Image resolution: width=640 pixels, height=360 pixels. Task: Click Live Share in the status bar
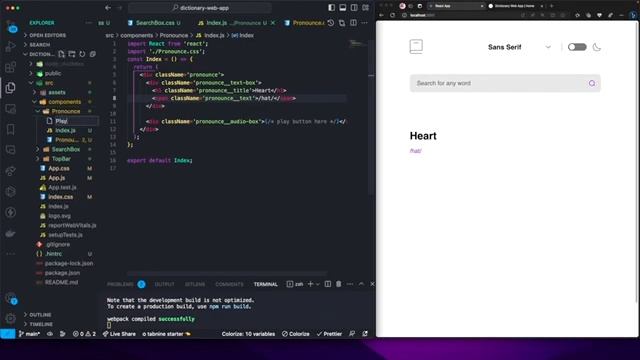click(x=119, y=334)
